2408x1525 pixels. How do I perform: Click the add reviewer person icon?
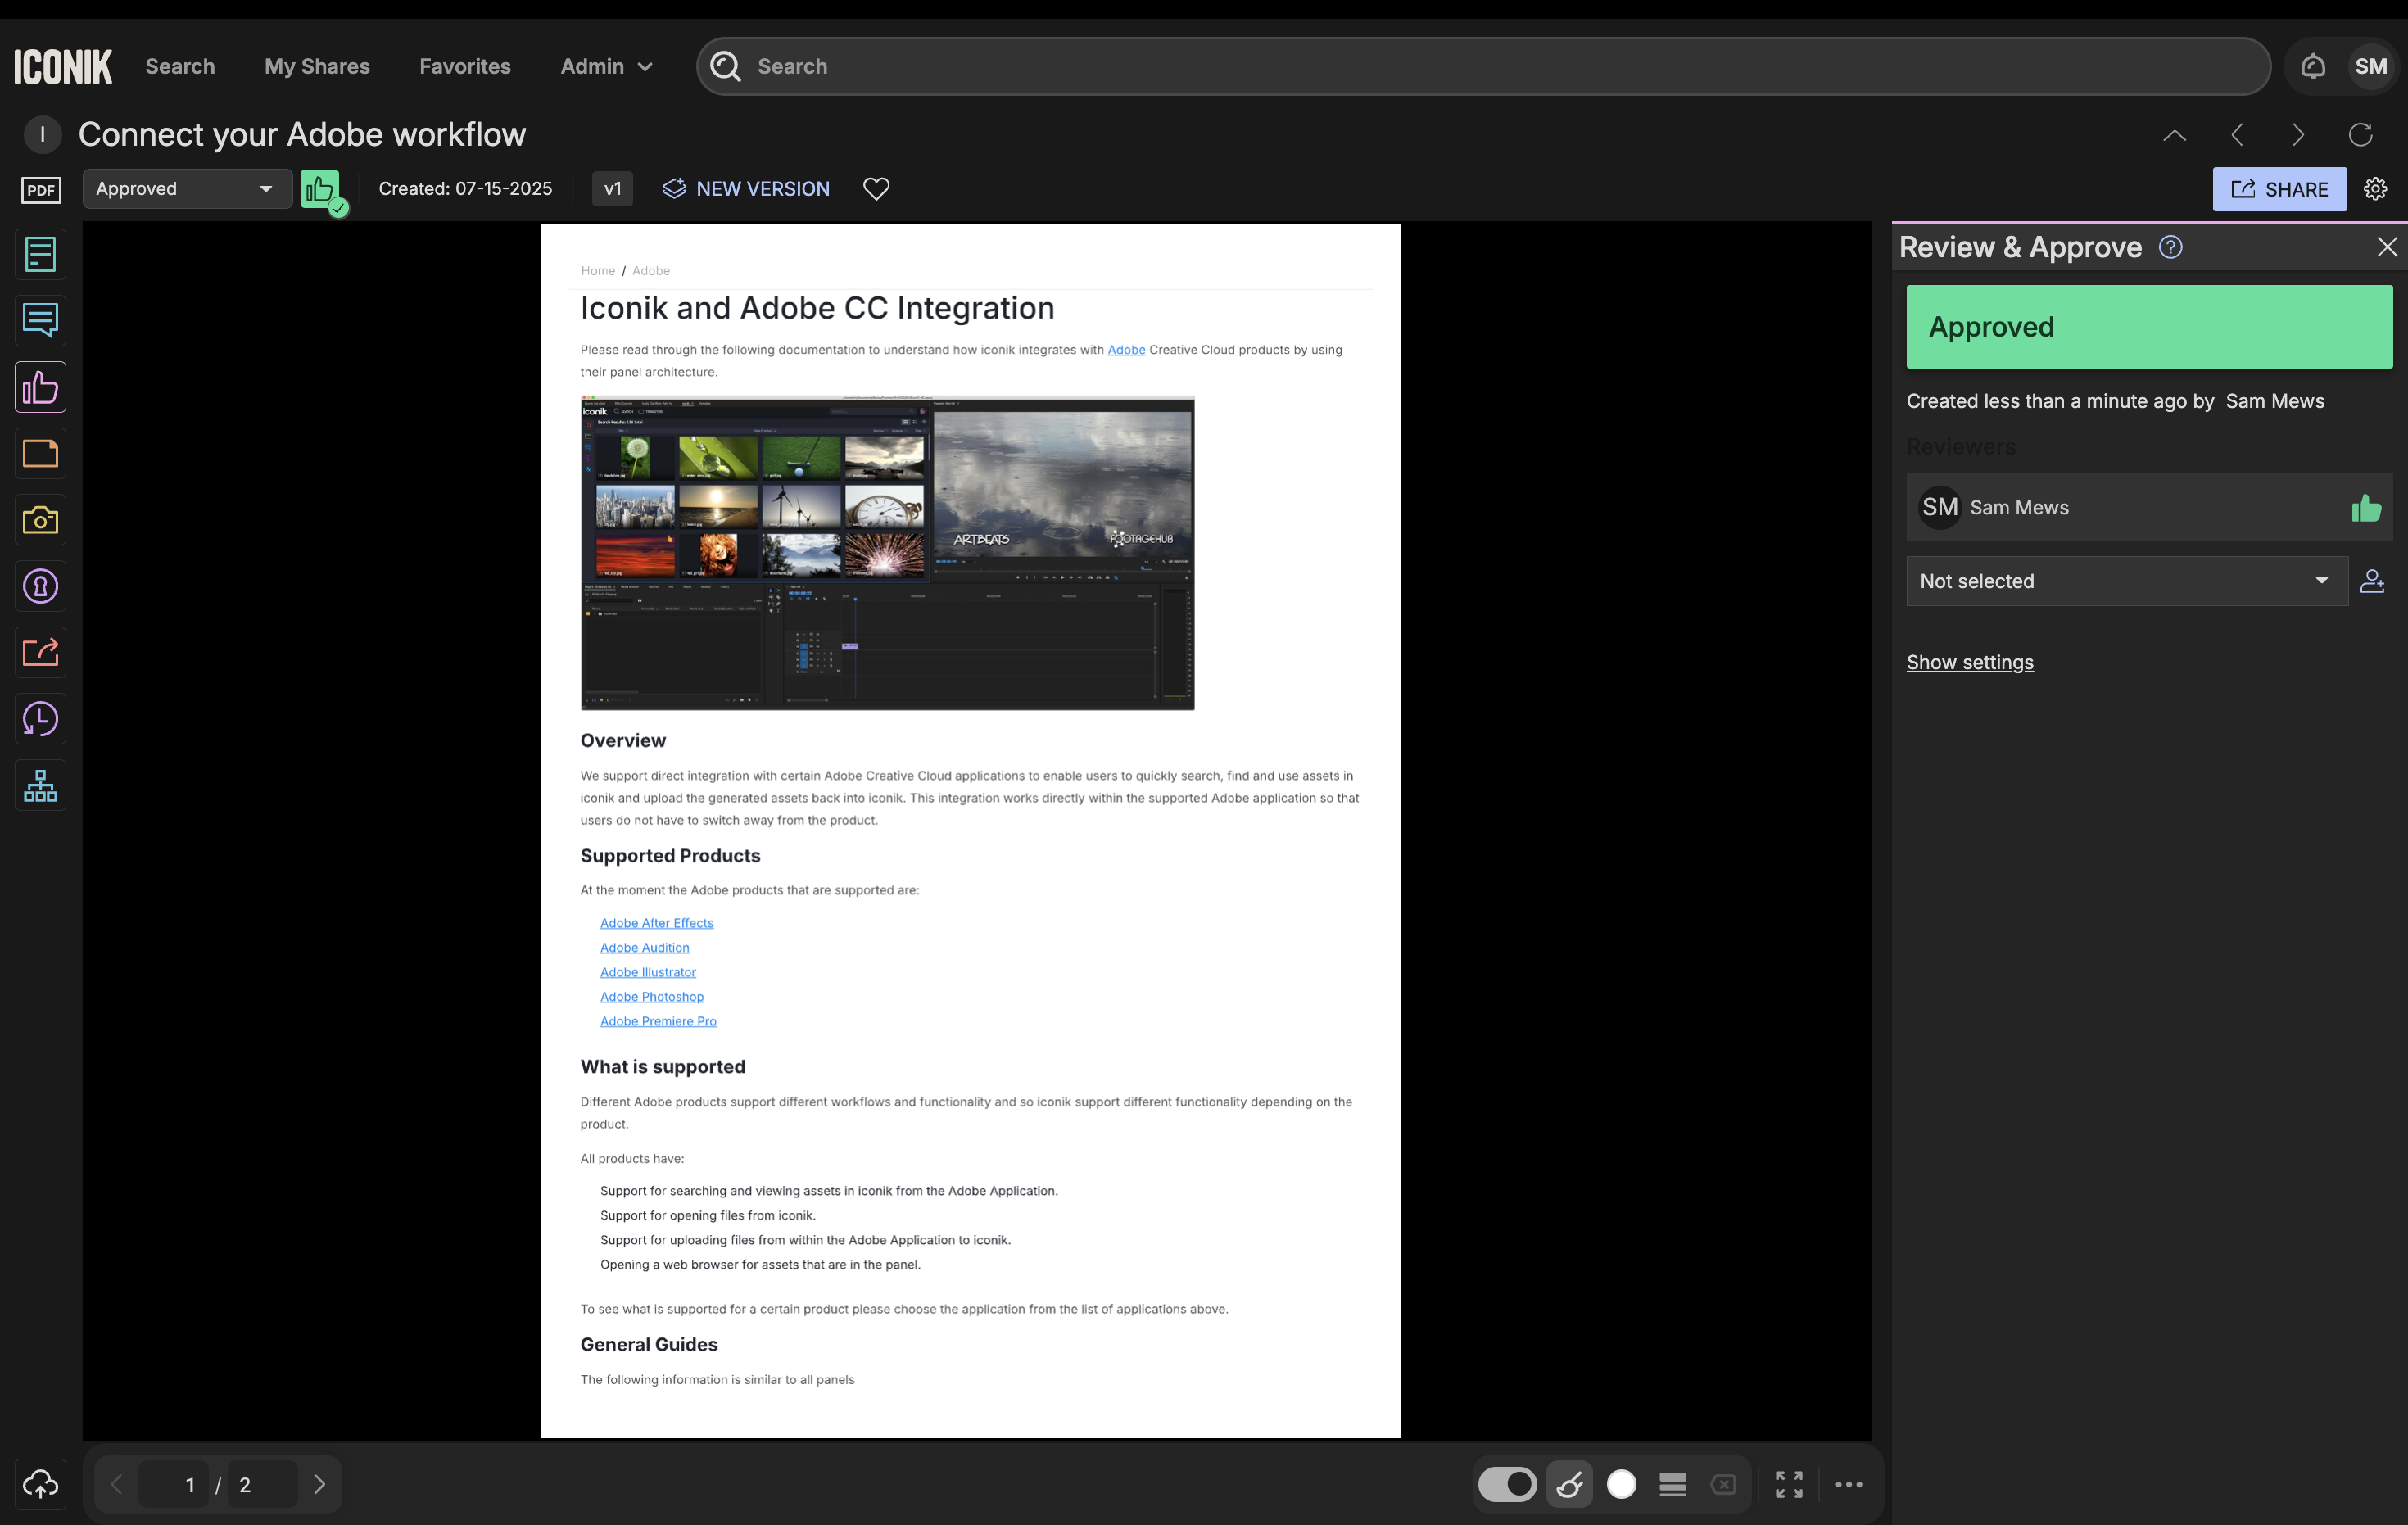[2372, 581]
